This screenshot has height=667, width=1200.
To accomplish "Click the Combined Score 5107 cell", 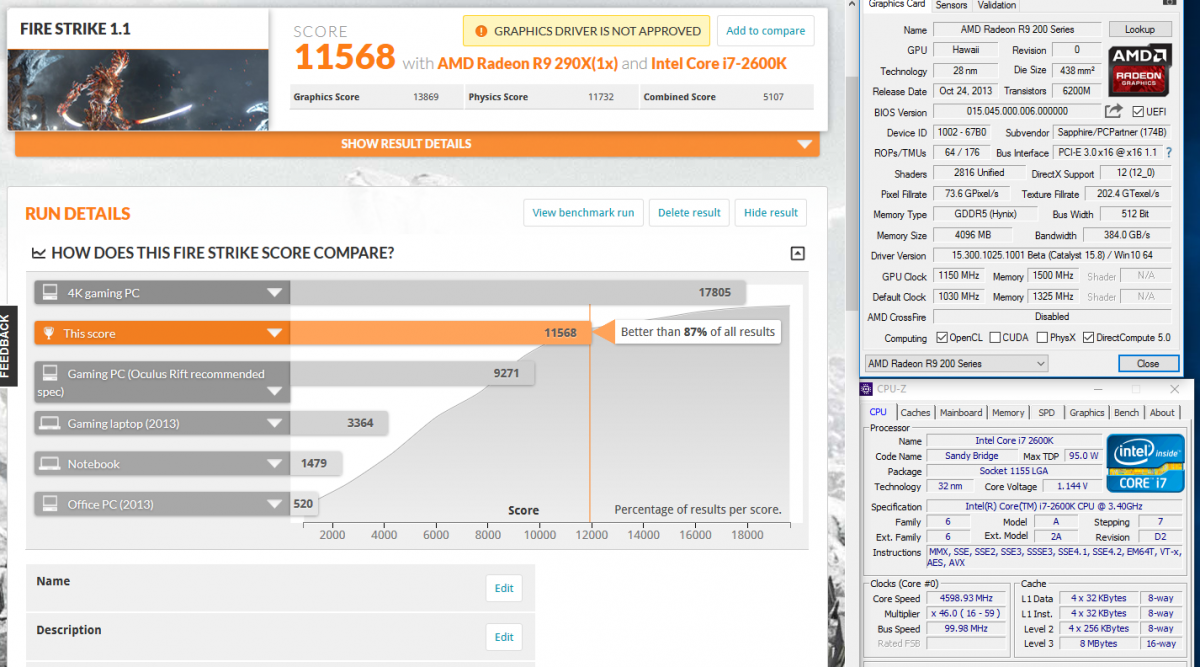I will tap(727, 97).
